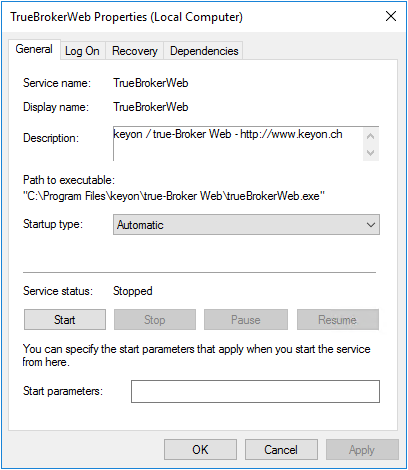Viewport: 408px width, 470px height.
Task: Open the Dependencies tab
Action: click(x=204, y=51)
